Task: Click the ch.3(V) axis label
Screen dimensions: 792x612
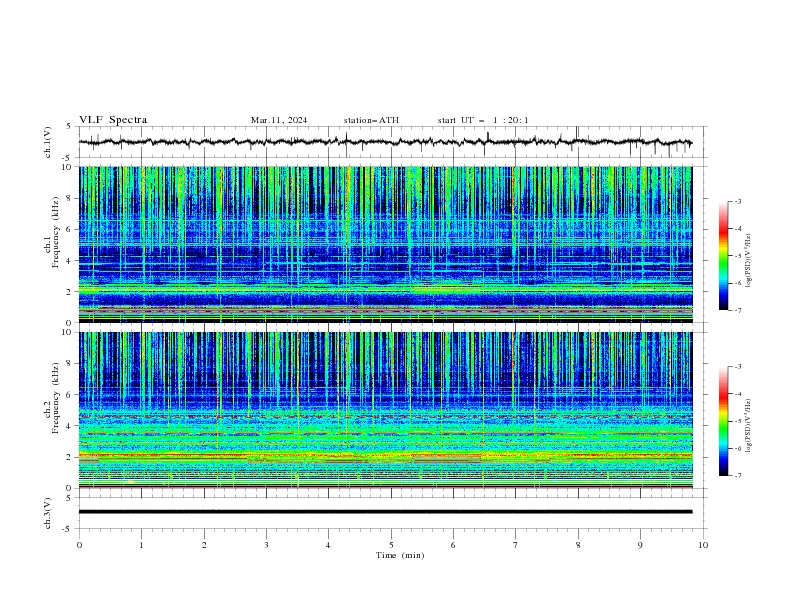Action: click(x=48, y=513)
